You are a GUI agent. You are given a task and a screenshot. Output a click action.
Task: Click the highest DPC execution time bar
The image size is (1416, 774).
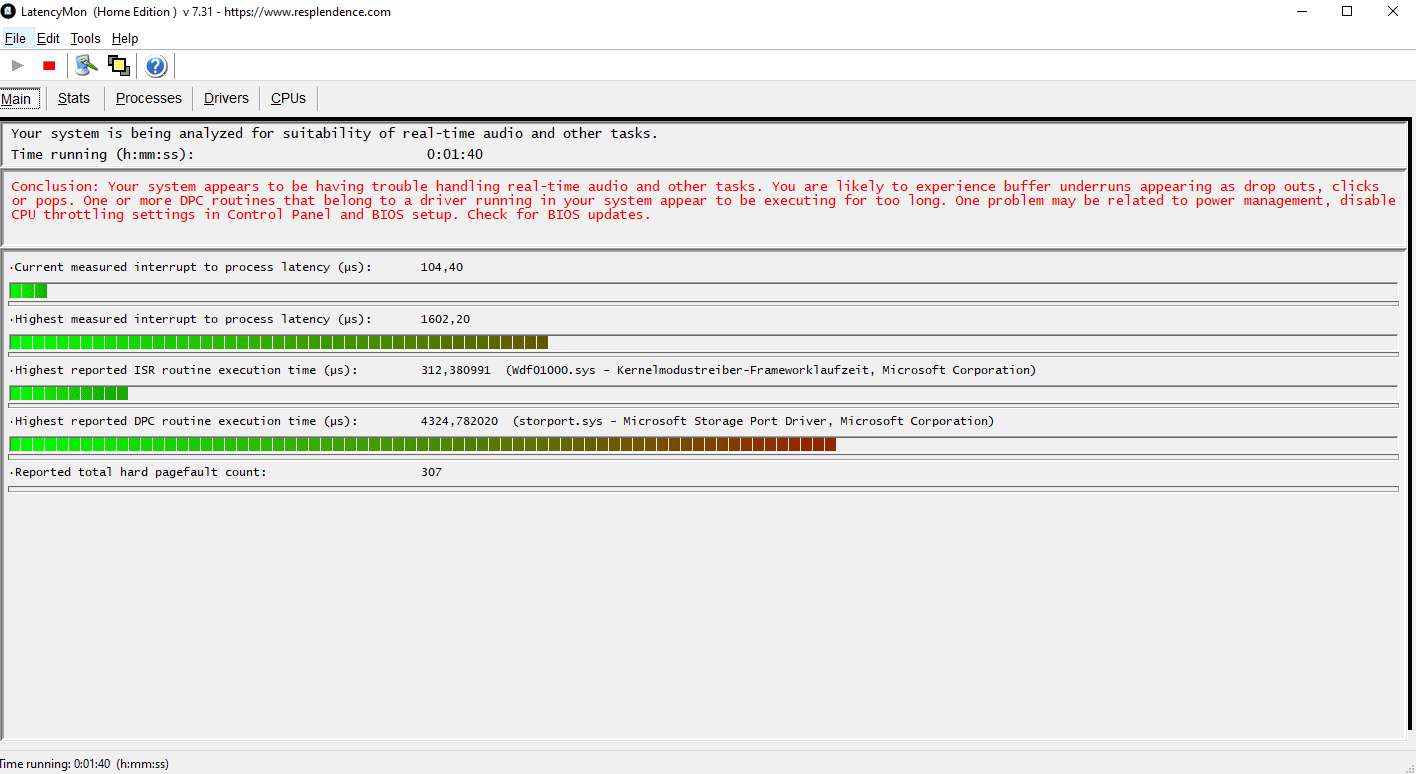(703, 444)
